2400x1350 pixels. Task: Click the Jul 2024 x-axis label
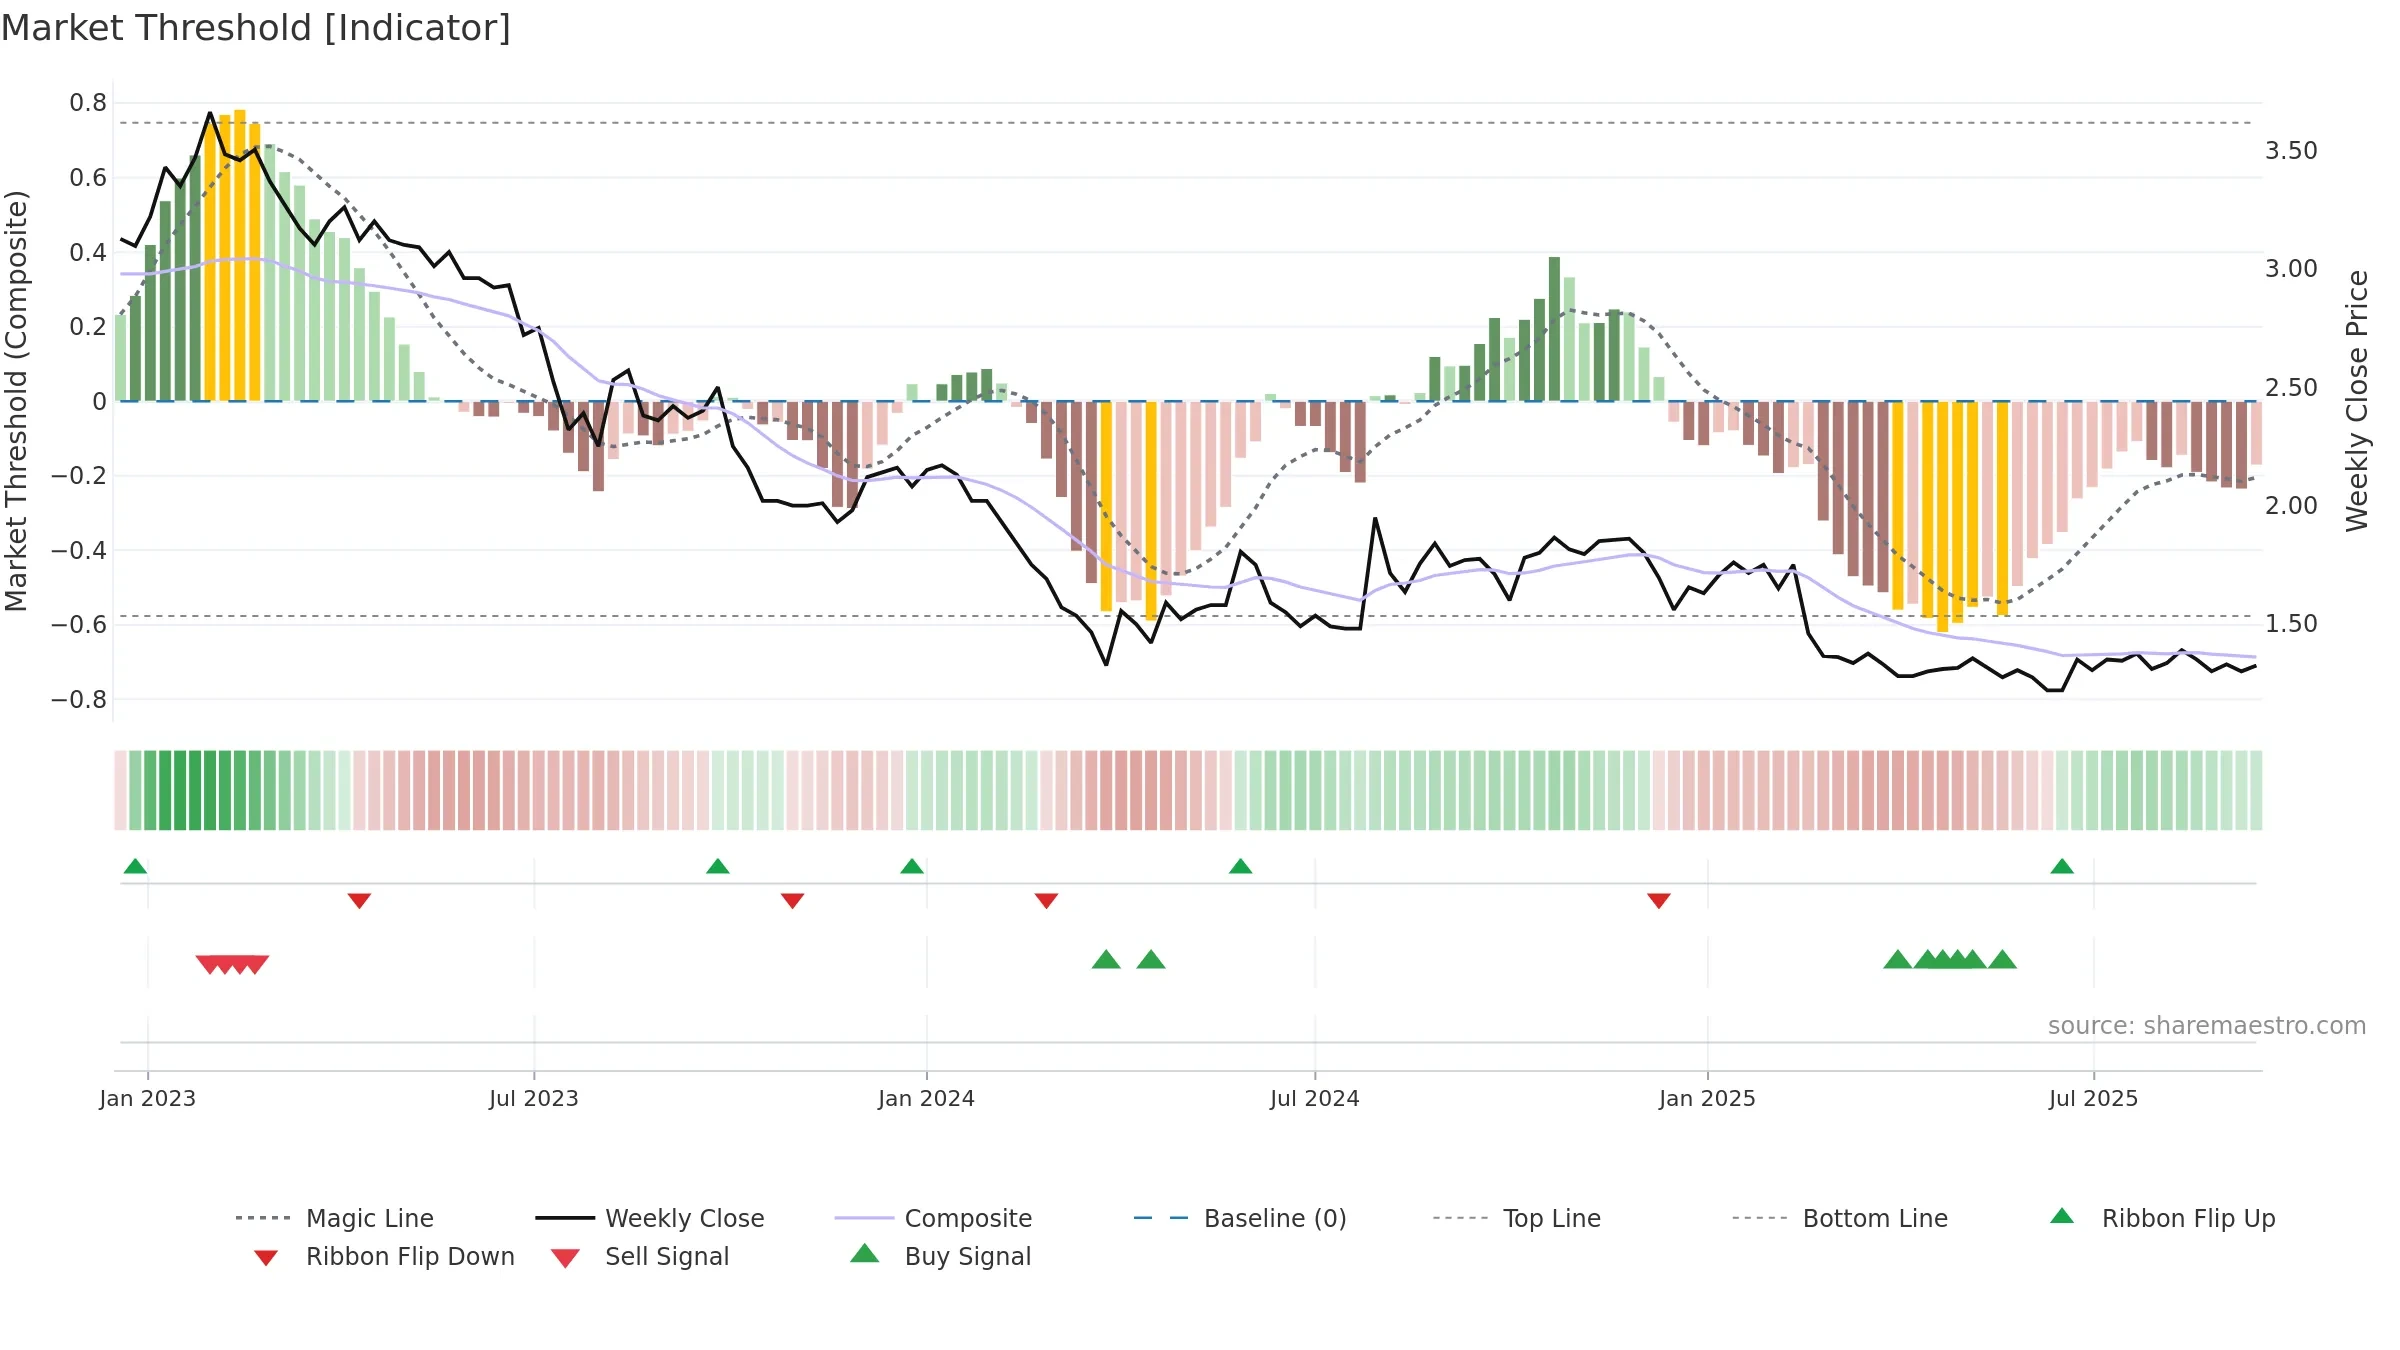pos(1314,1098)
